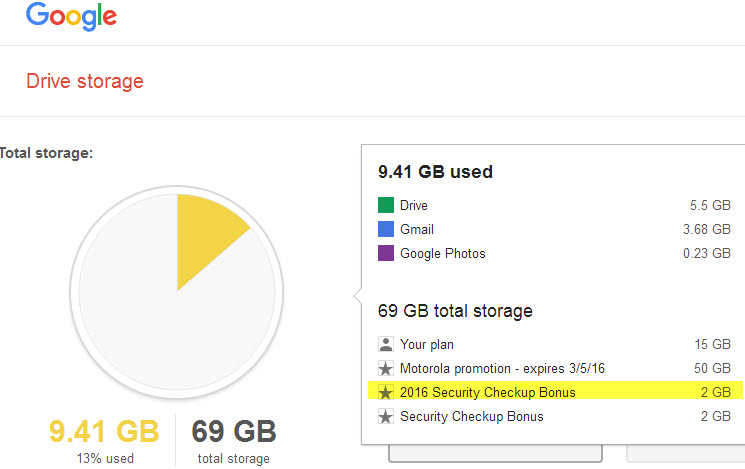Click the 9.41 GB used heading
Screen dimensions: 745x469
click(435, 172)
